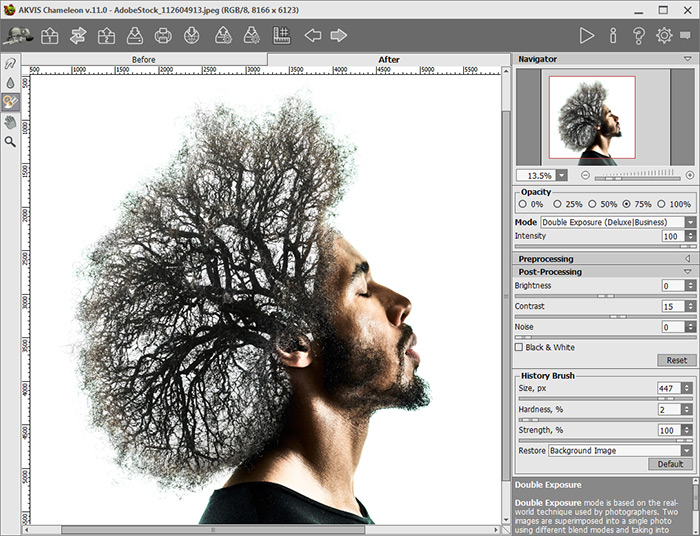This screenshot has width=700, height=536.
Task: Zoom out with navigator minus icon
Action: pos(585,175)
